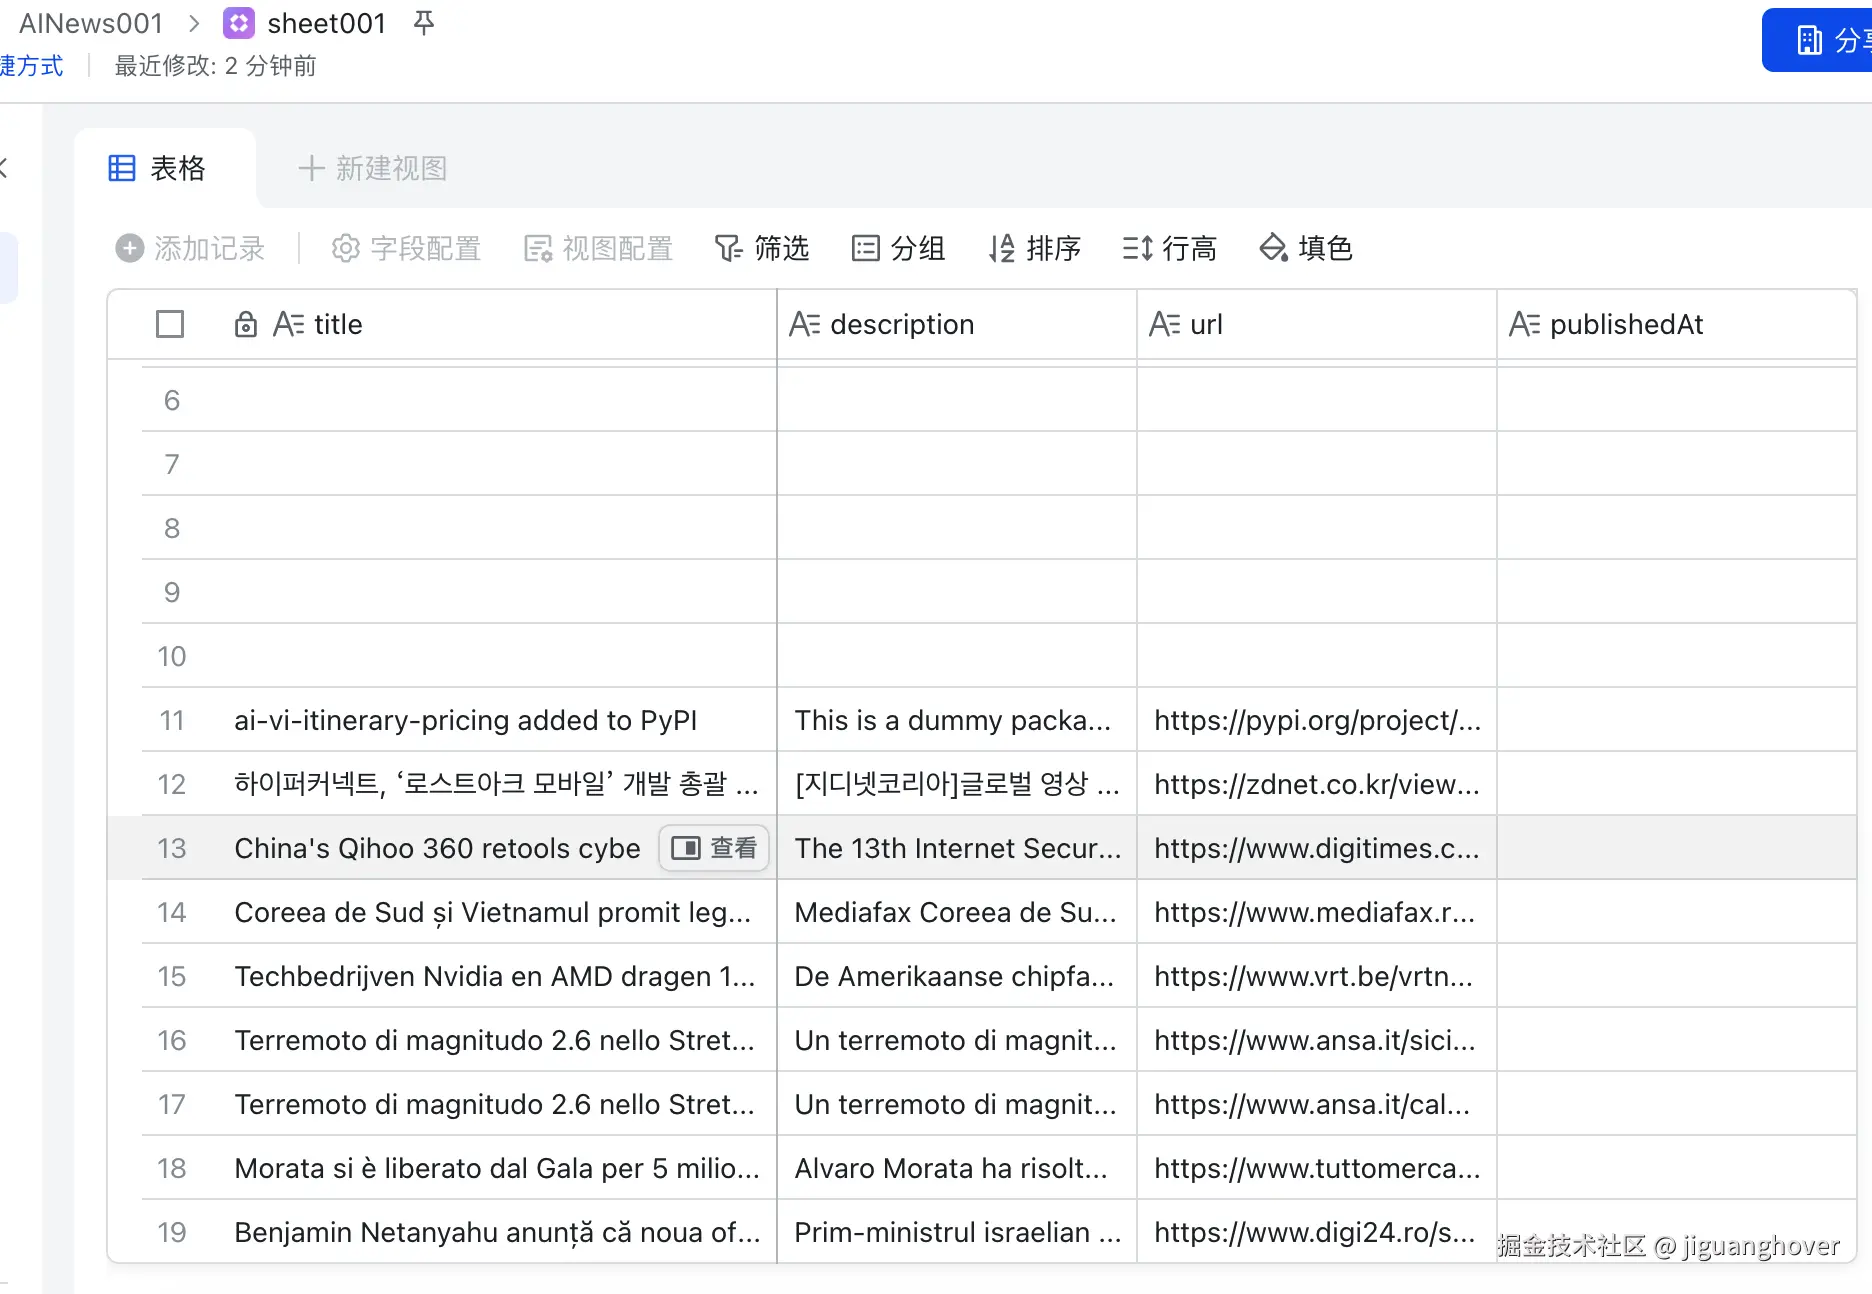Select row number 6
This screenshot has width=1872, height=1294.
[172, 400]
